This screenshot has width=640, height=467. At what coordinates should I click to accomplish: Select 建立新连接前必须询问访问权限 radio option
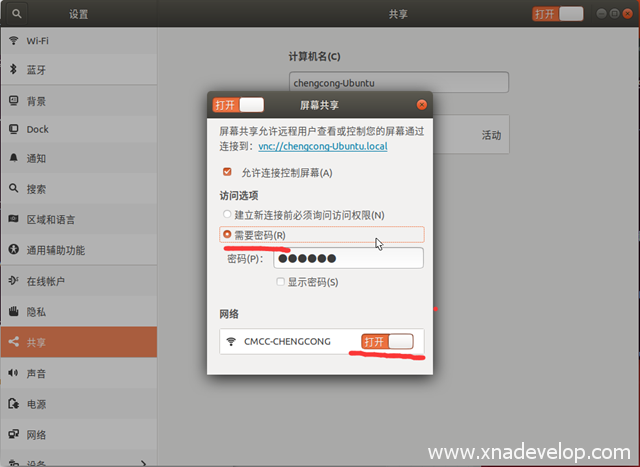tap(227, 215)
